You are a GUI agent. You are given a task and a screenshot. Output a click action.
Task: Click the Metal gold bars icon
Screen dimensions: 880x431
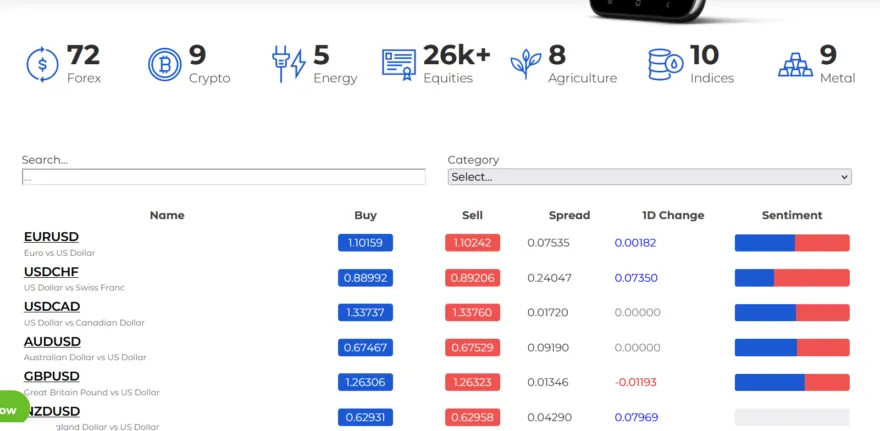click(795, 64)
